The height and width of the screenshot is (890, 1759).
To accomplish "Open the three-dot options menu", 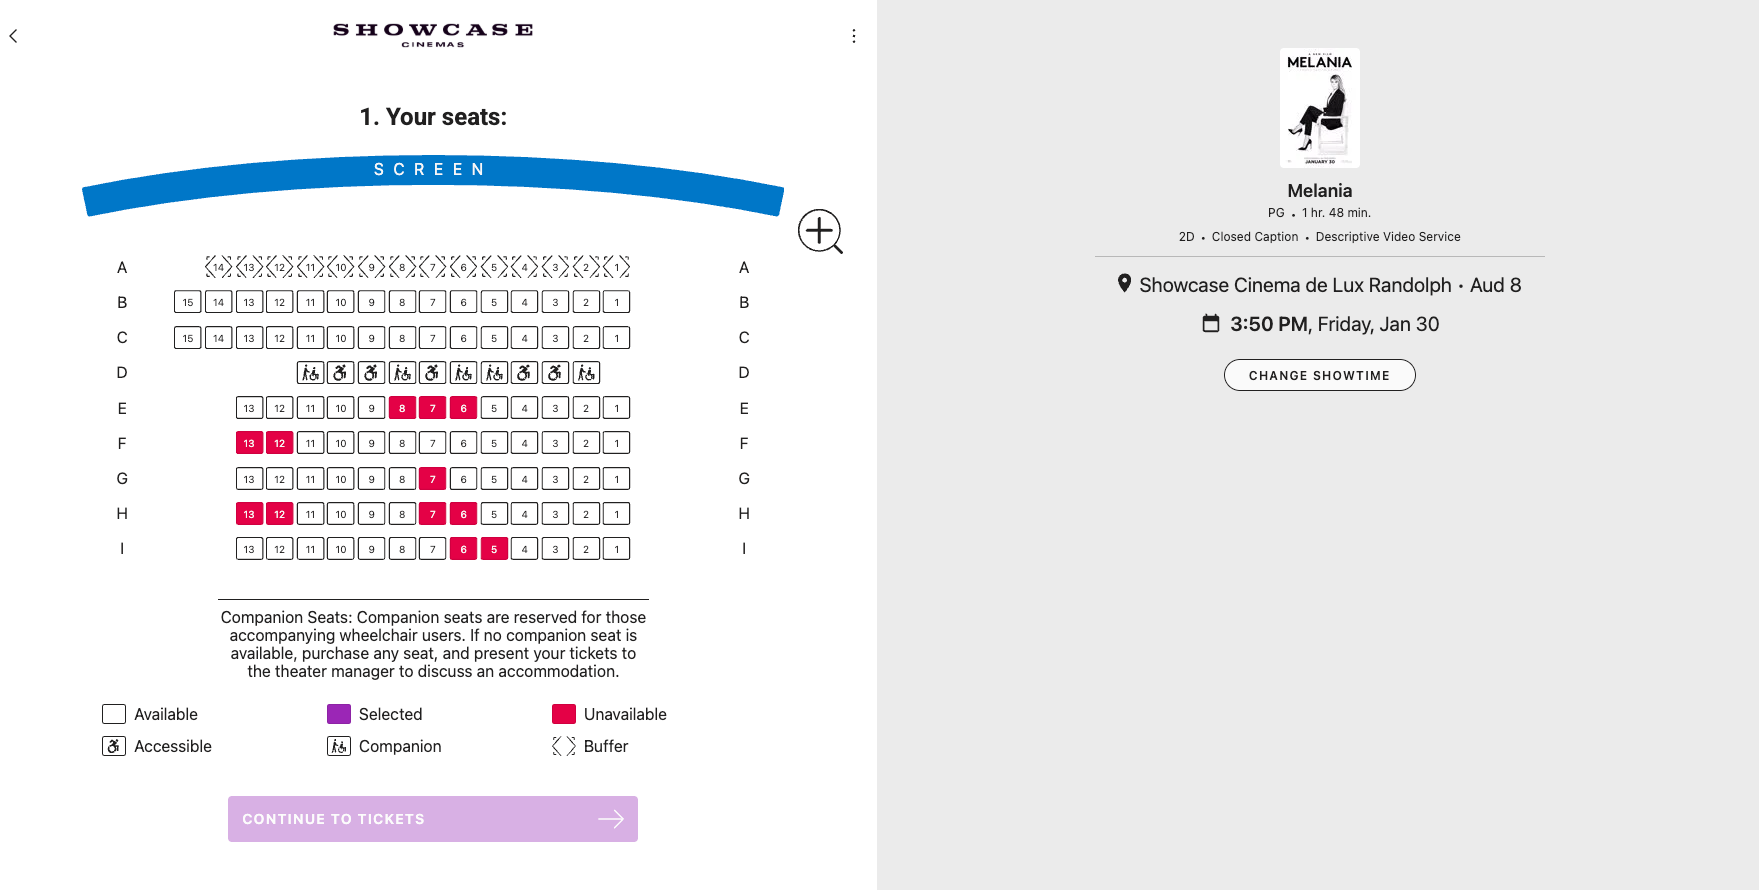I will (x=853, y=36).
